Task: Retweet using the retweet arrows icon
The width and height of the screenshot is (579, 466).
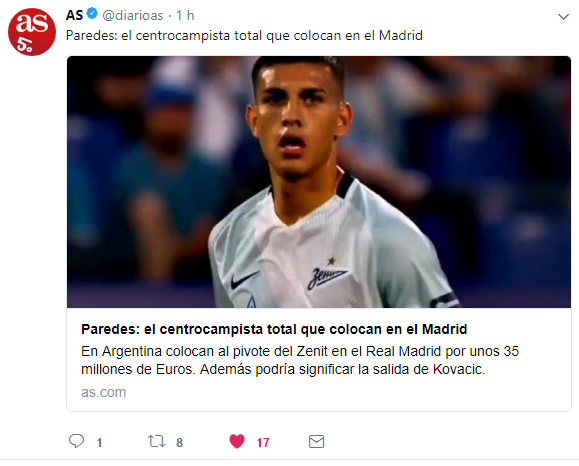Action: (x=156, y=441)
